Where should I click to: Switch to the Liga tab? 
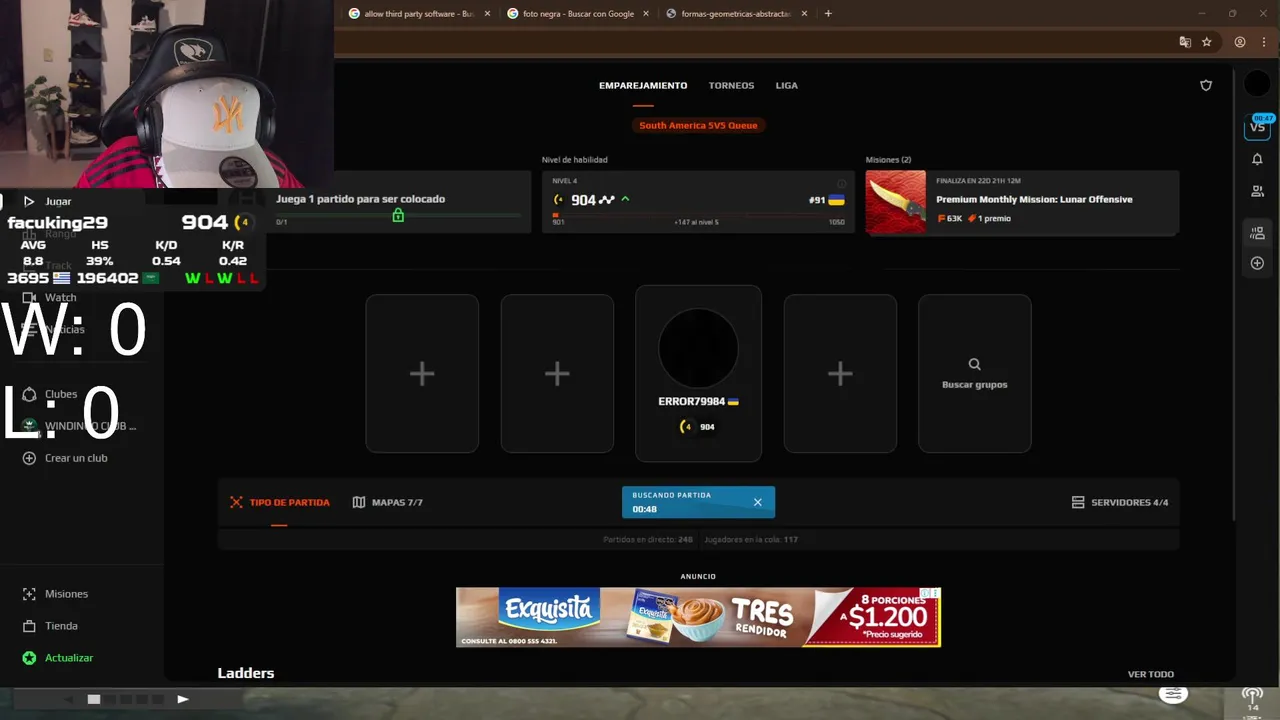tap(787, 86)
